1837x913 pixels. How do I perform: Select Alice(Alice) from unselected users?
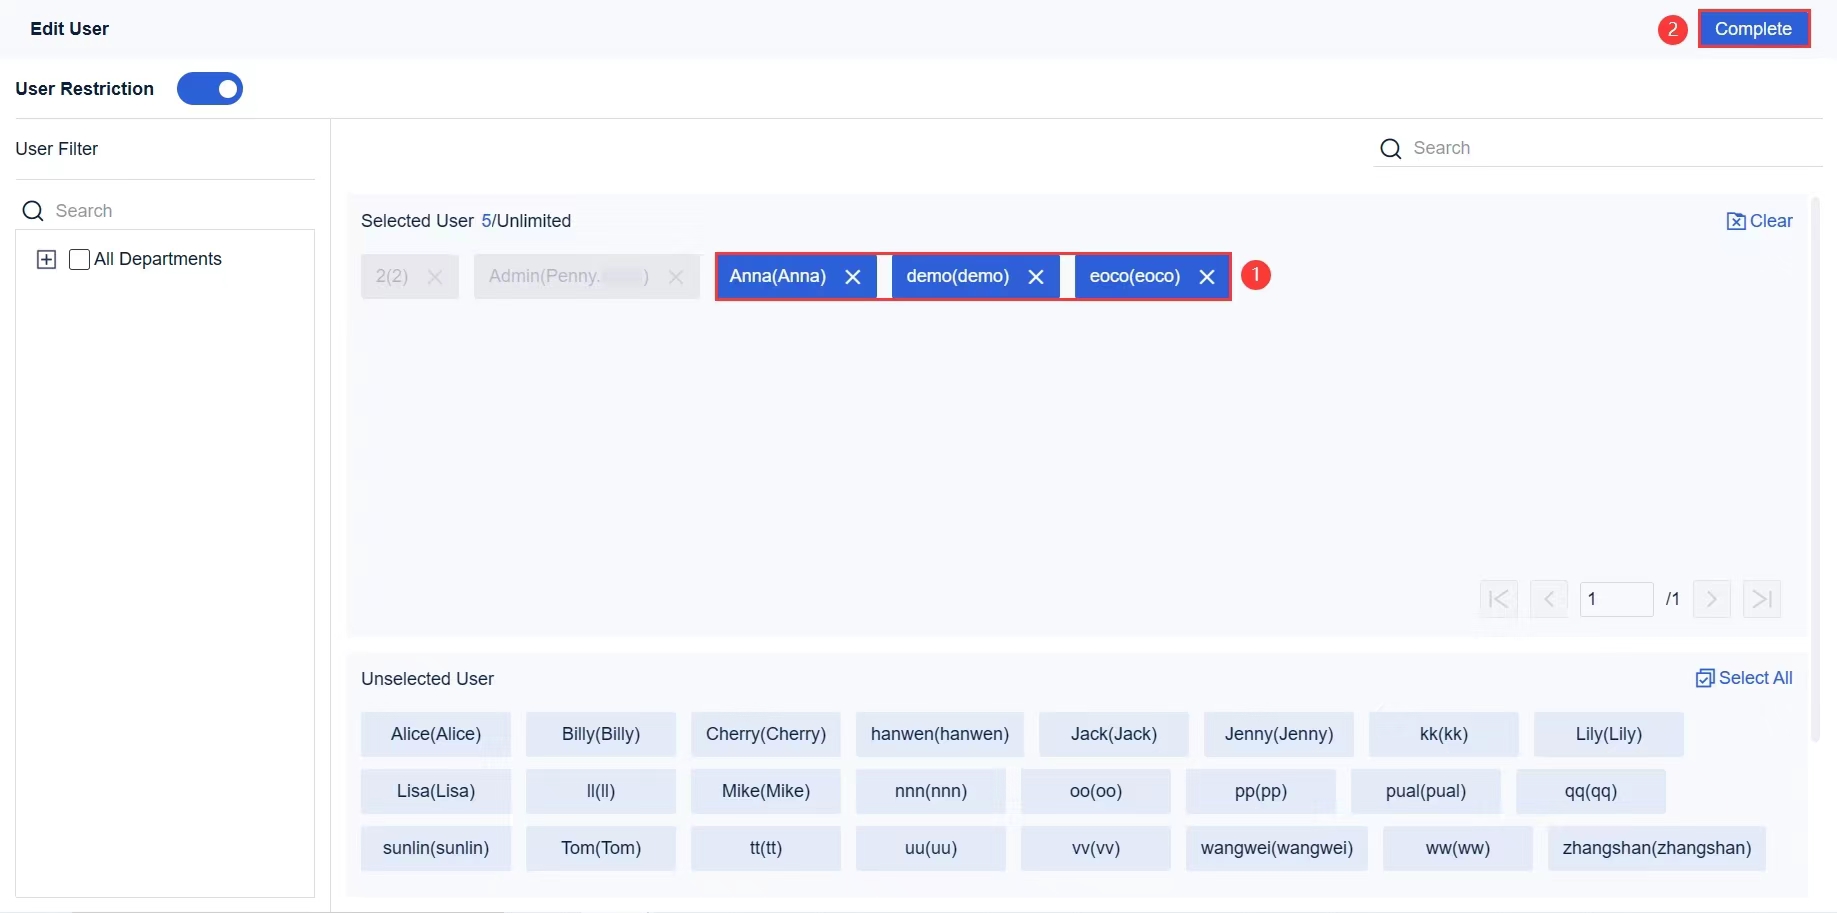pyautogui.click(x=435, y=734)
